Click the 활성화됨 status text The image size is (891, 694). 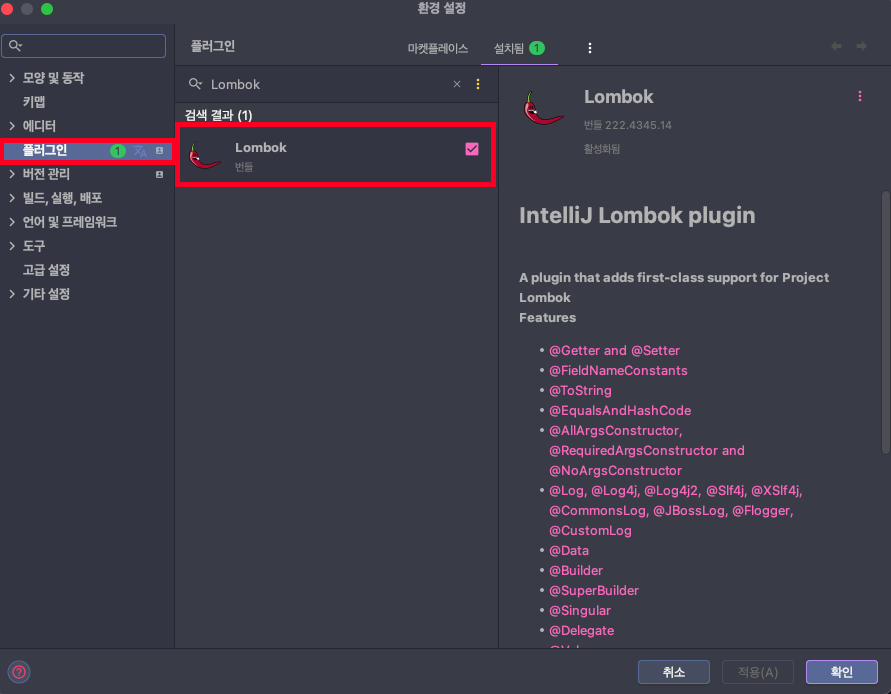(x=601, y=149)
